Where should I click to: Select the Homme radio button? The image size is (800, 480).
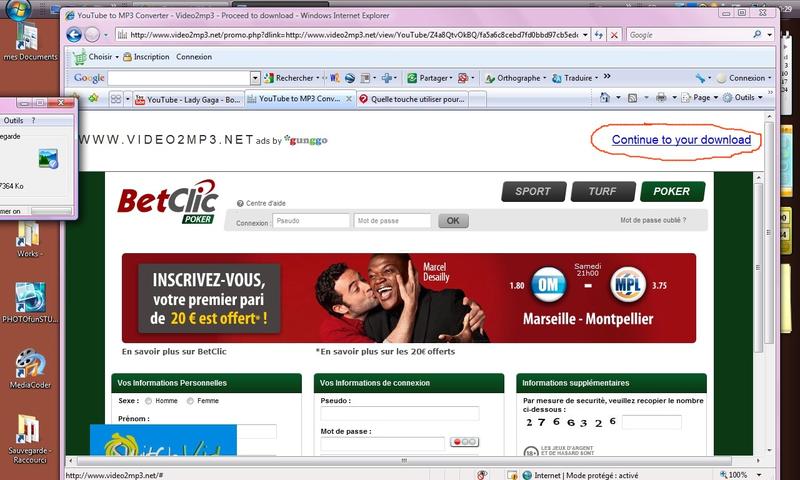point(148,400)
